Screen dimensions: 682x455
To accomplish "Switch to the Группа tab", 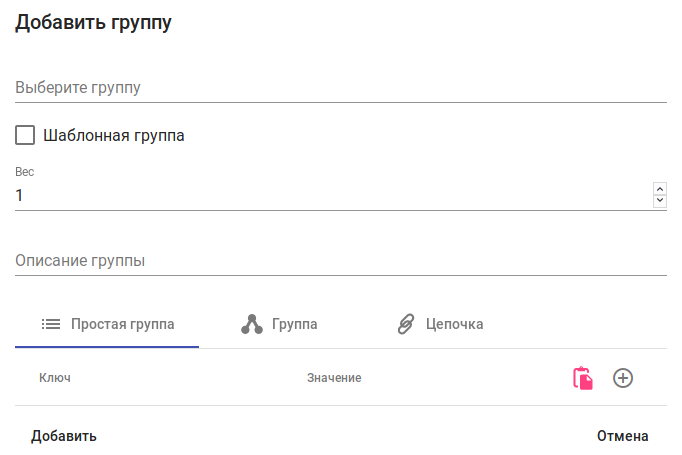I will [294, 324].
